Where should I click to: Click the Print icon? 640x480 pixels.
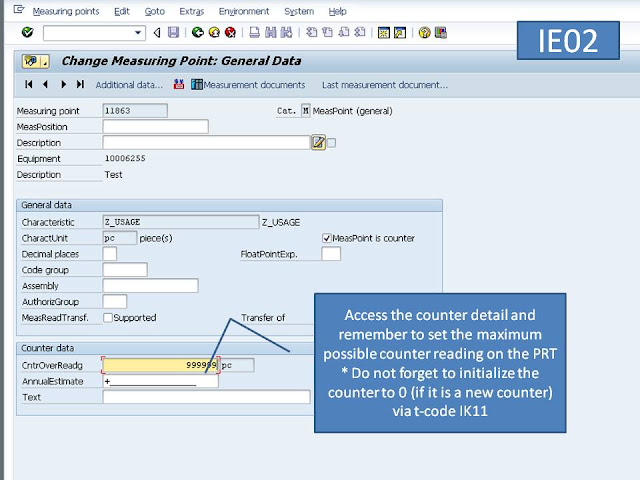pyautogui.click(x=254, y=32)
